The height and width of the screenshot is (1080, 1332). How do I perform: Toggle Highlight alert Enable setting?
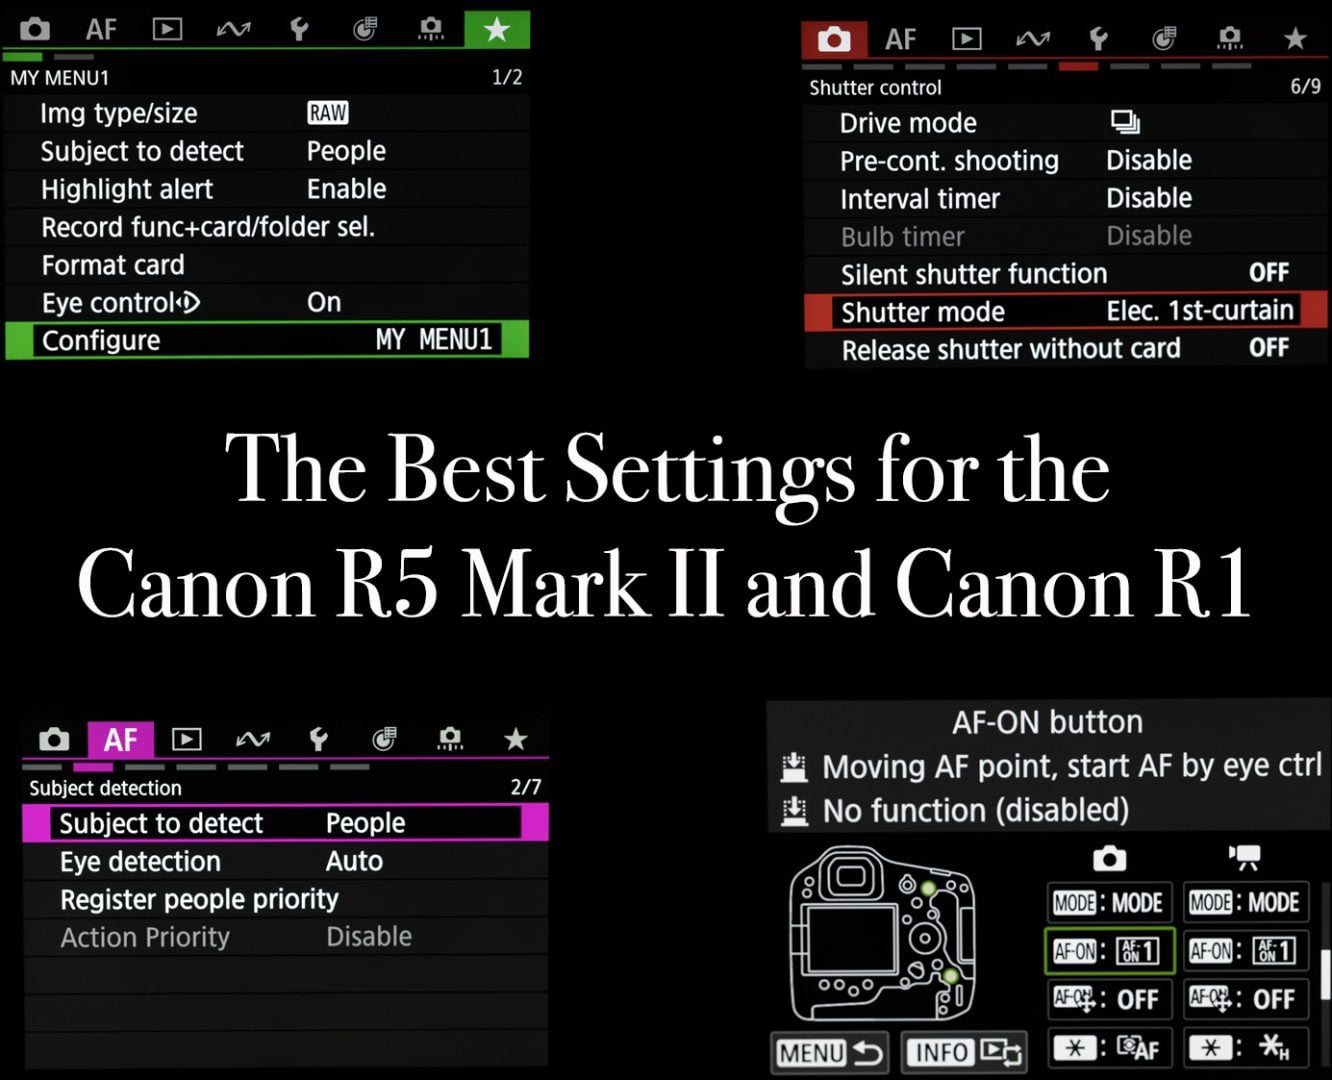pos(346,189)
